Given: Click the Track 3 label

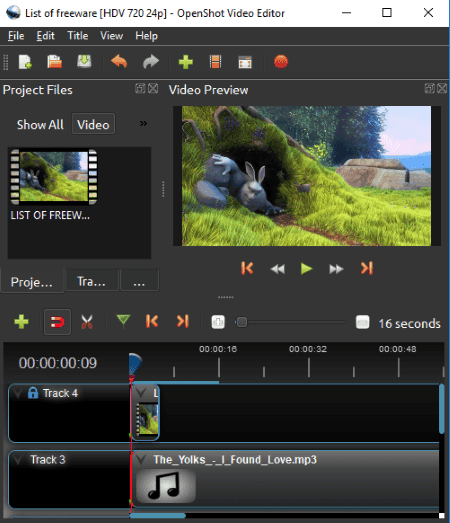Looking at the screenshot, I should (48, 460).
